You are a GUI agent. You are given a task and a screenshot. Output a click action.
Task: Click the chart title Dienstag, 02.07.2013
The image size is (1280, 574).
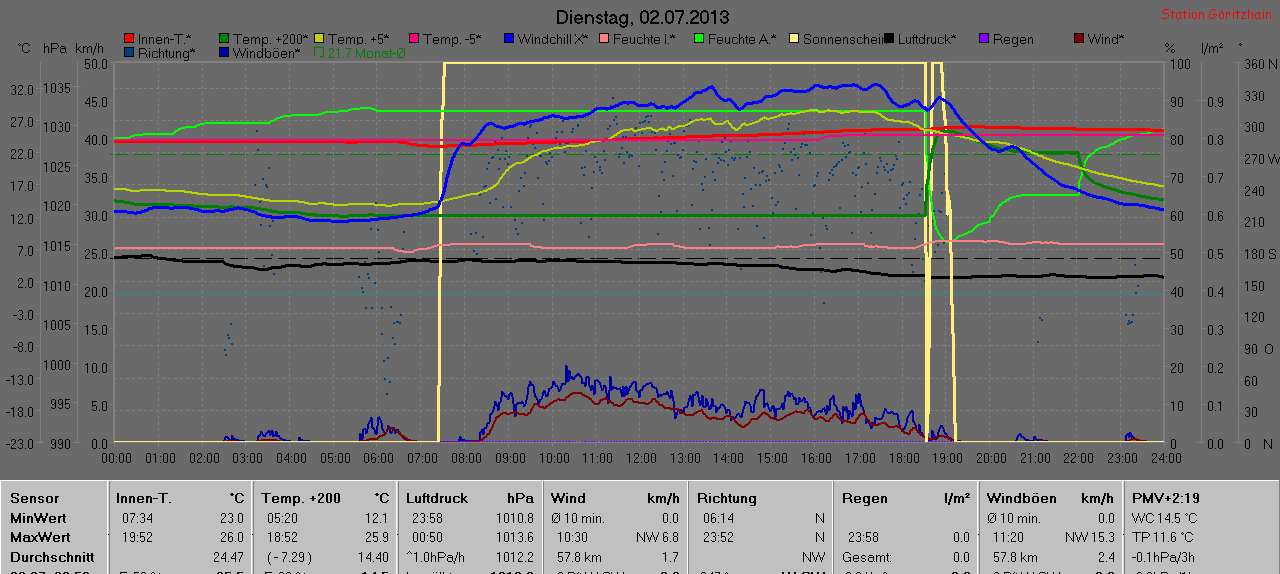pos(642,17)
